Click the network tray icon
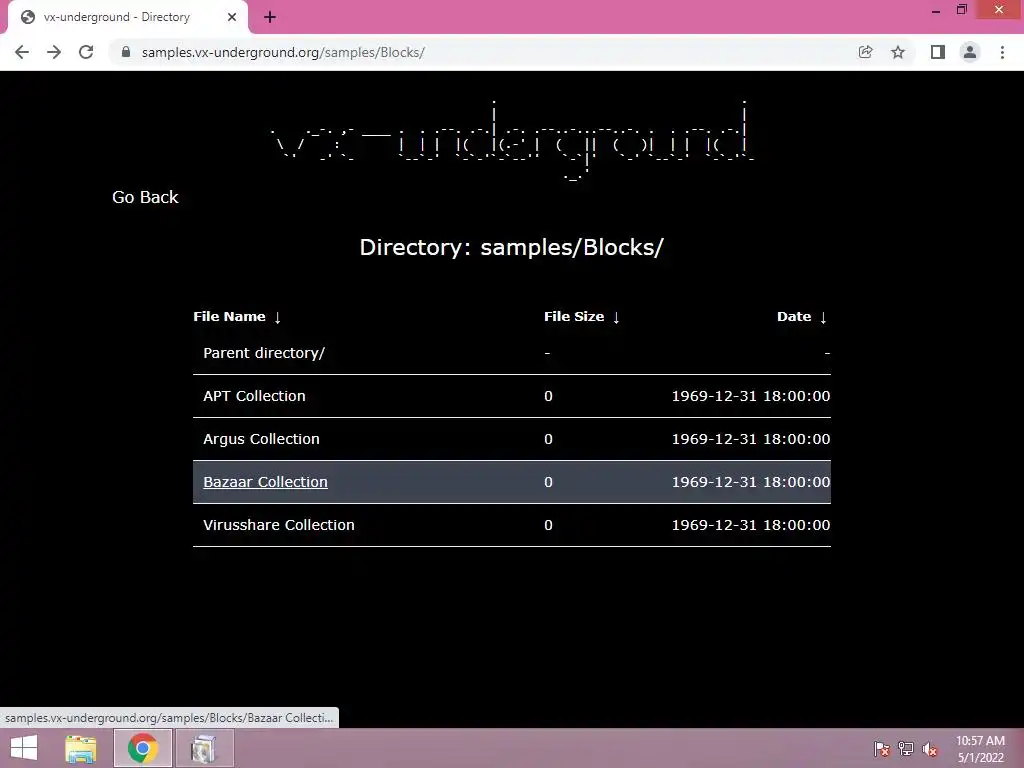 click(x=906, y=748)
